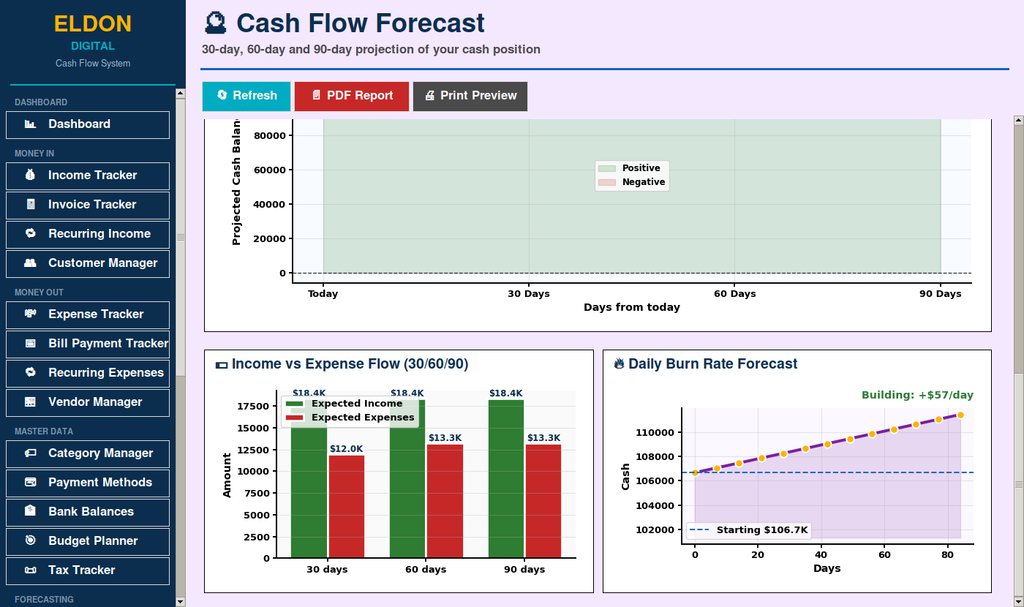Click the red 30 days expenses bar
This screenshot has width=1024, height=607.
pos(347,506)
